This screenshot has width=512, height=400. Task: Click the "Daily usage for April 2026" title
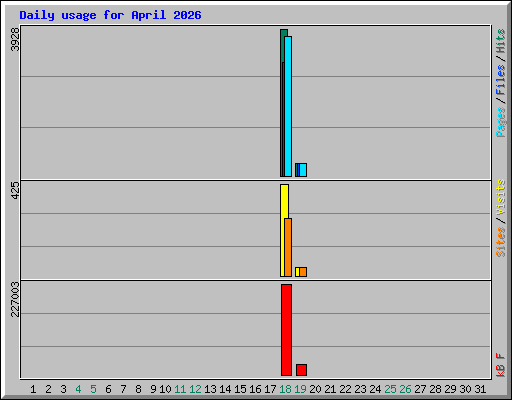[110, 15]
